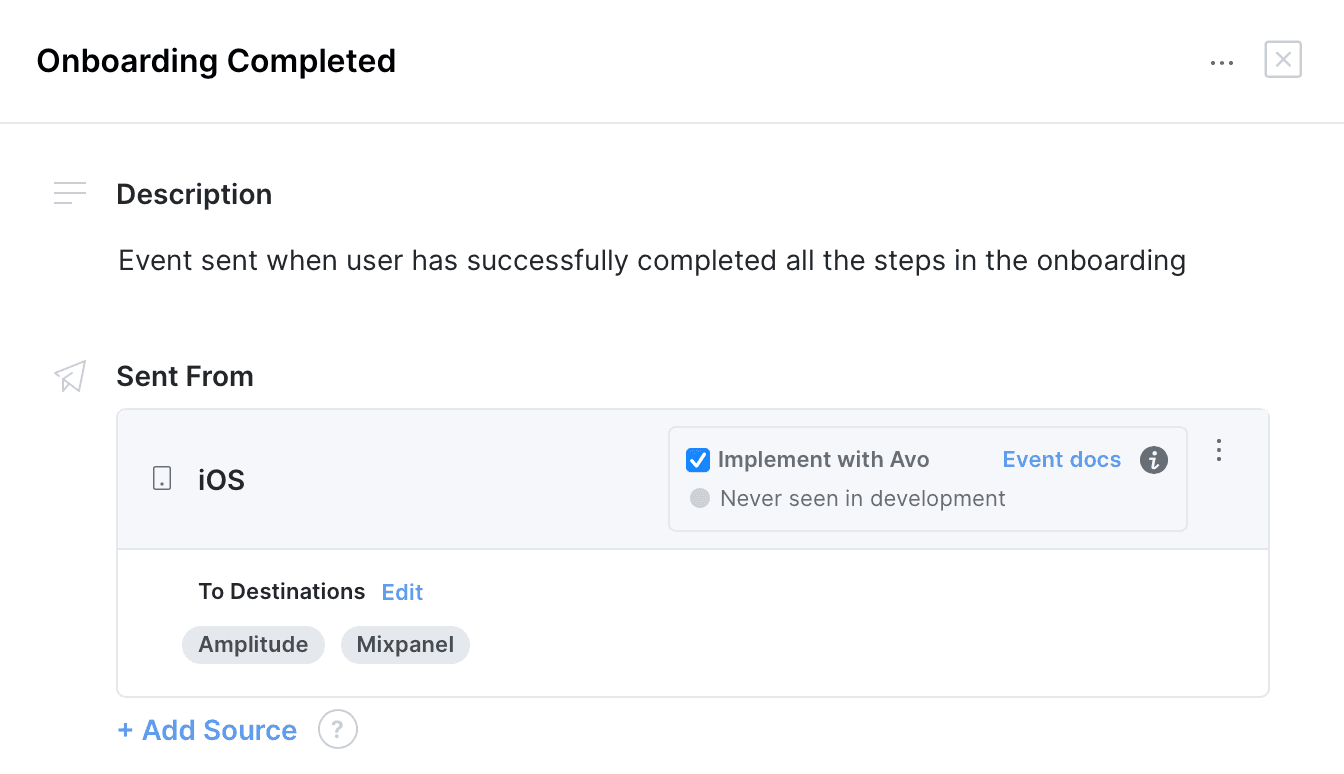This screenshot has width=1344, height=774.
Task: Click the Never seen in development status text
Action: point(862,498)
